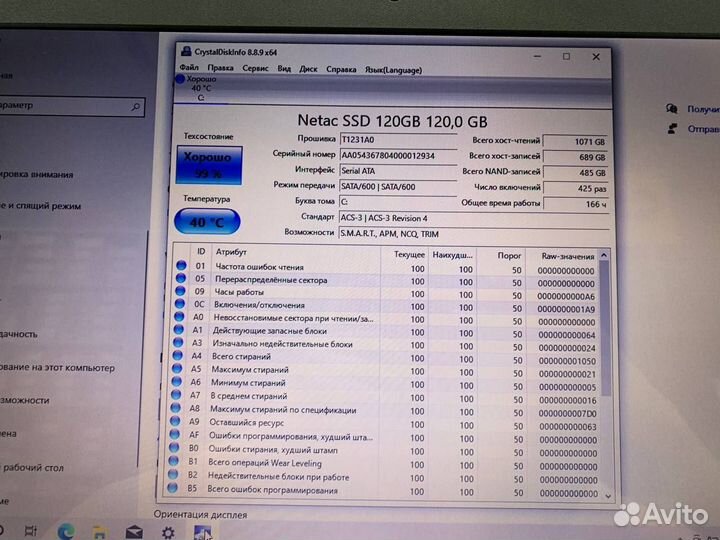Click the 40 °C temperature indicator
The image size is (720, 540).
(x=207, y=222)
